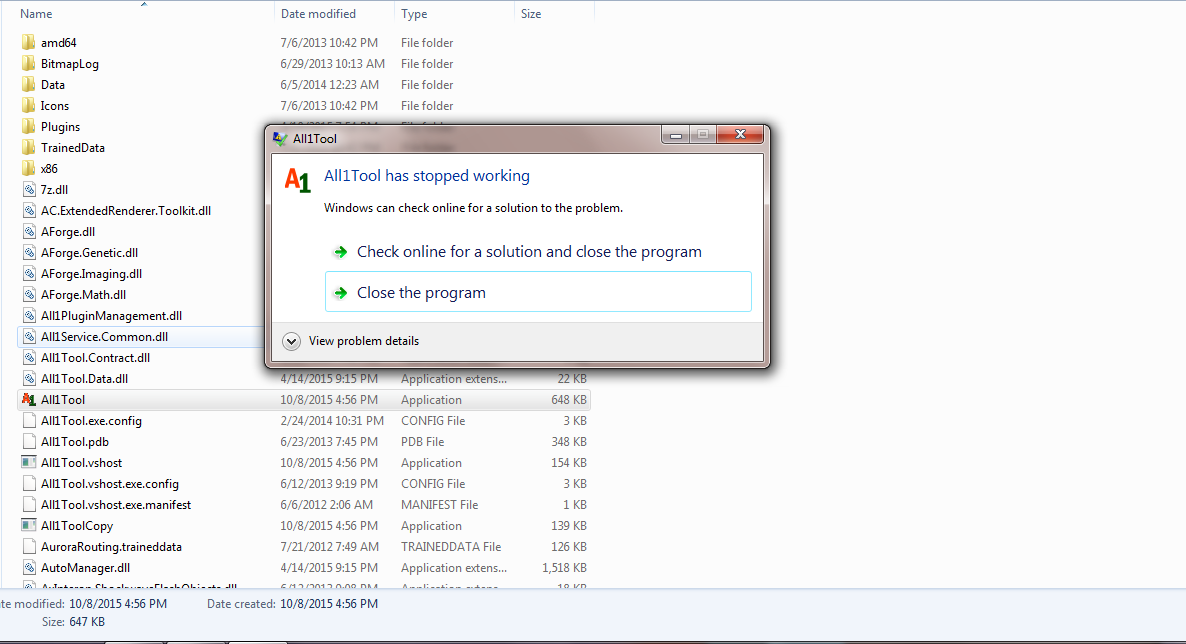Click the Plugins folder icon

[29, 126]
